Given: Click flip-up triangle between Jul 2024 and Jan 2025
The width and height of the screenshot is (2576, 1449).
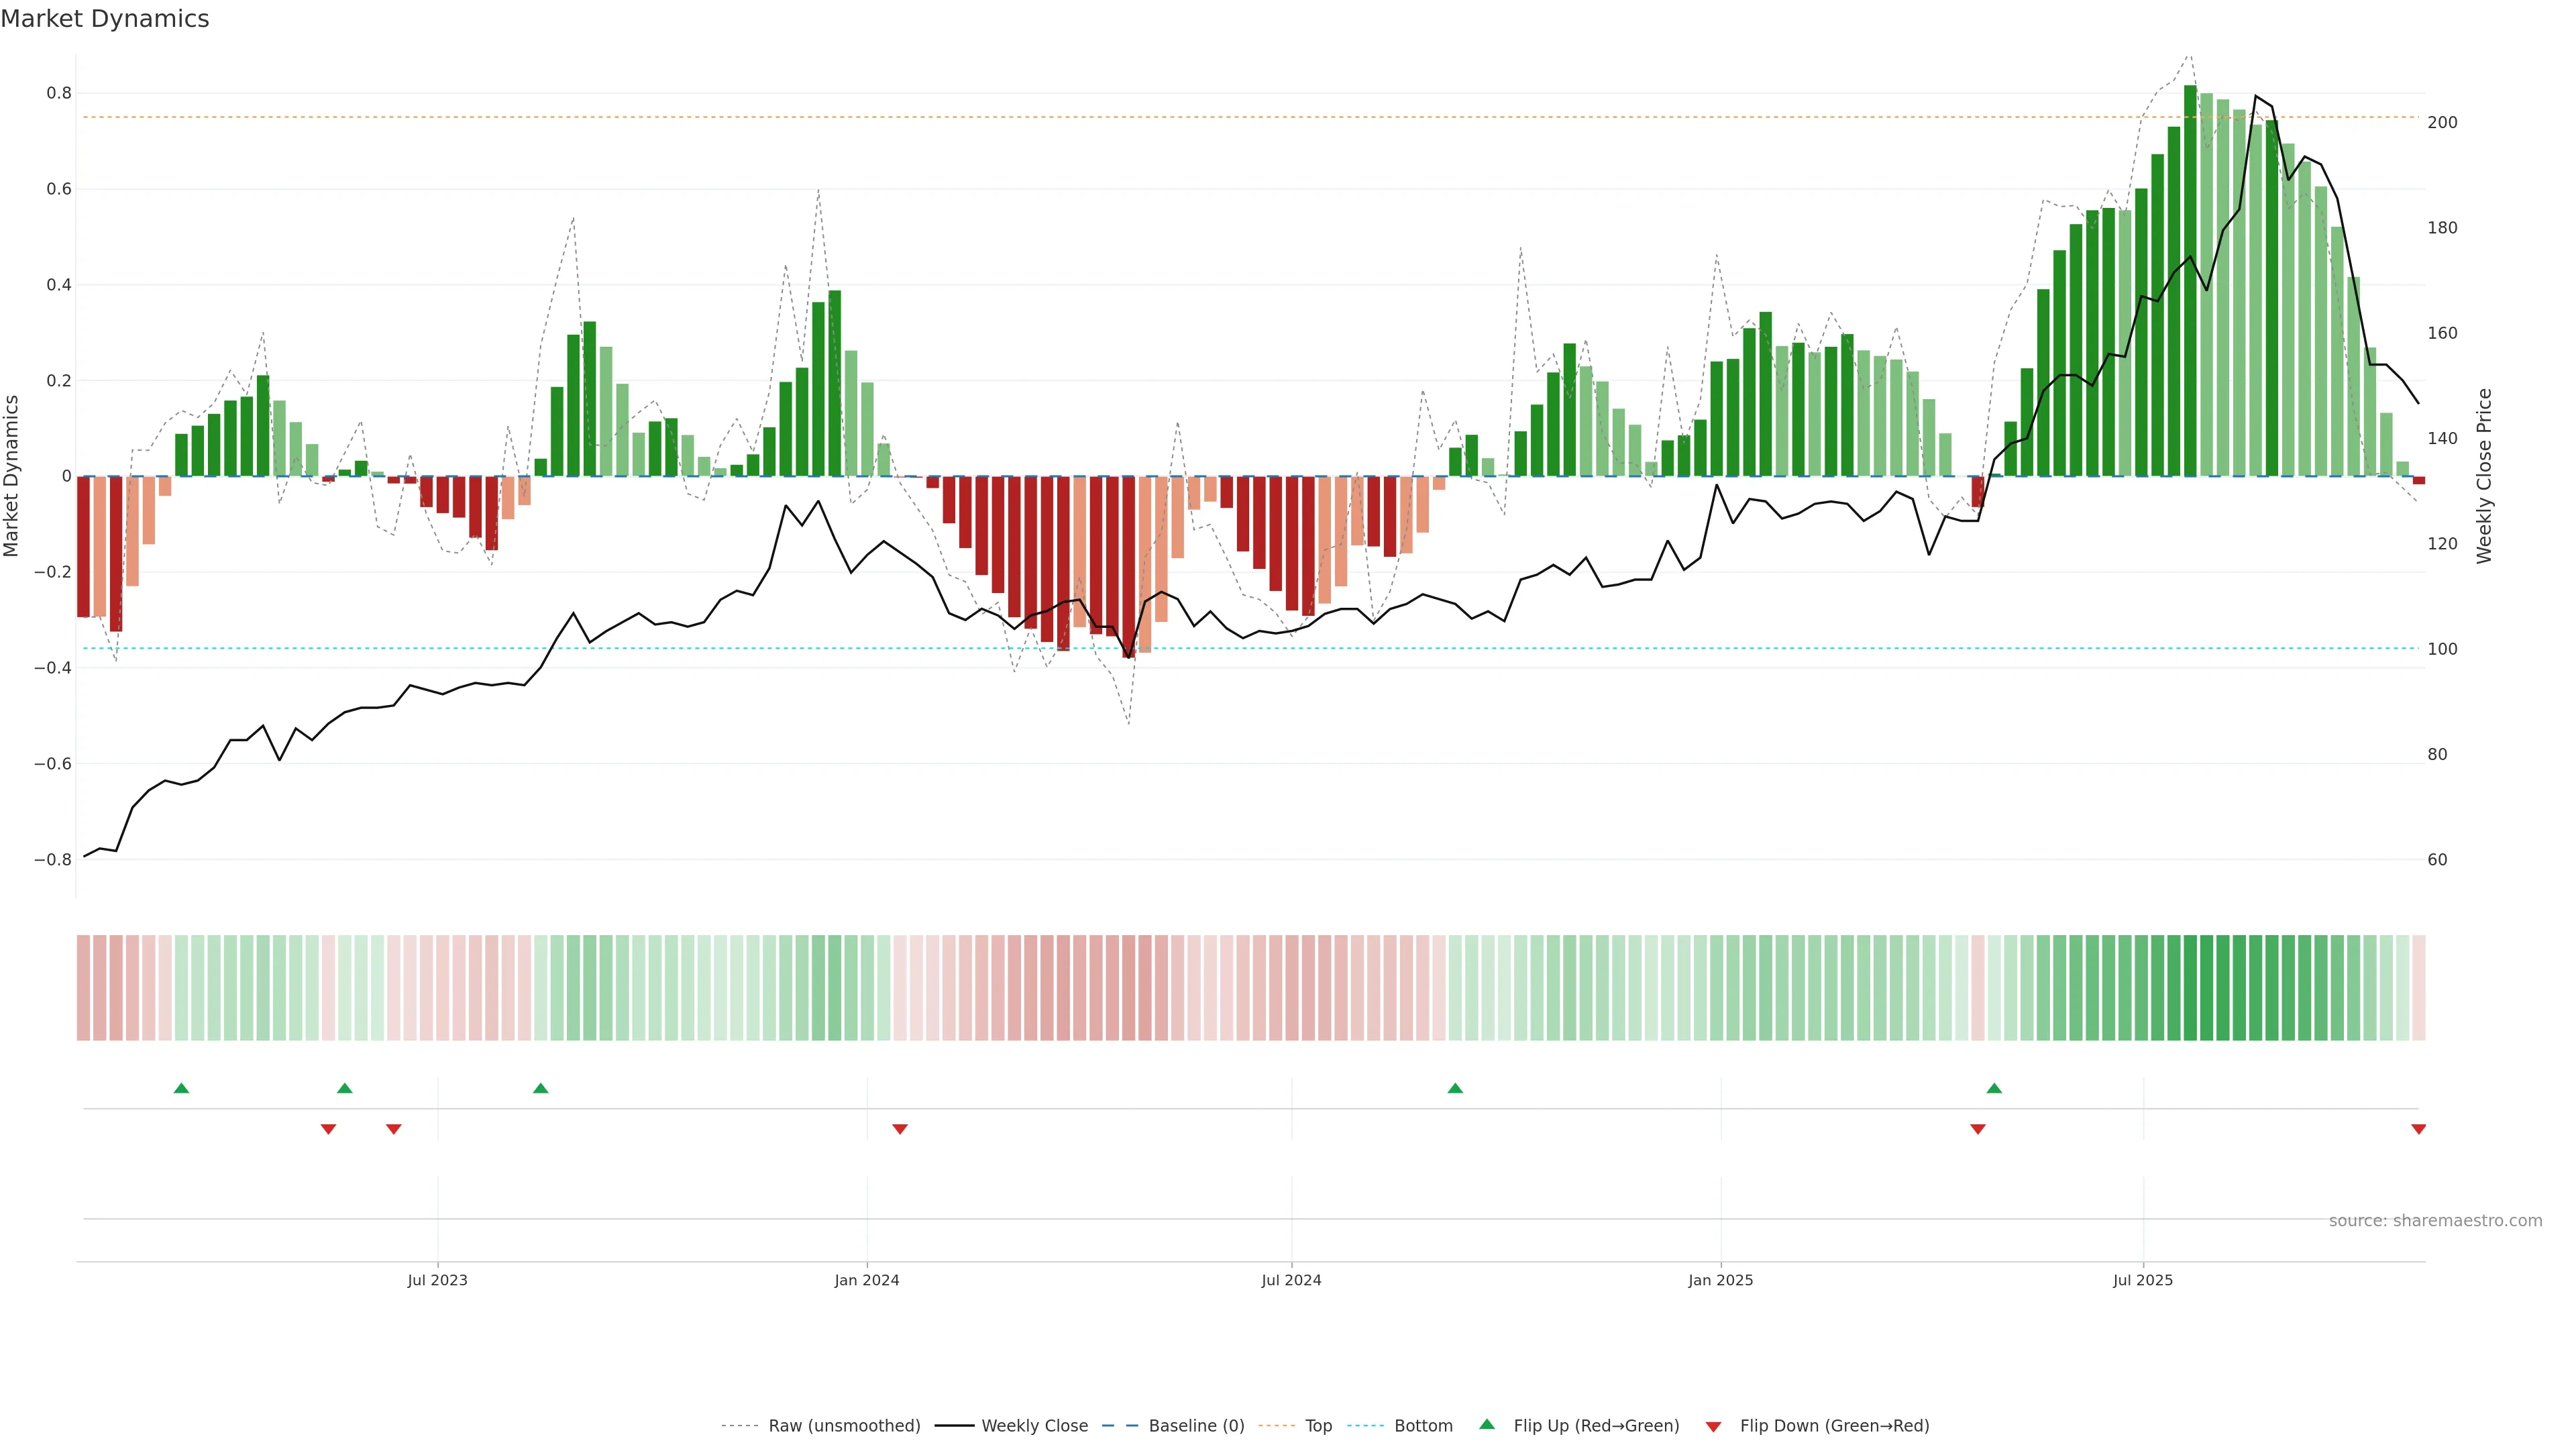Looking at the screenshot, I should click(x=1455, y=1088).
